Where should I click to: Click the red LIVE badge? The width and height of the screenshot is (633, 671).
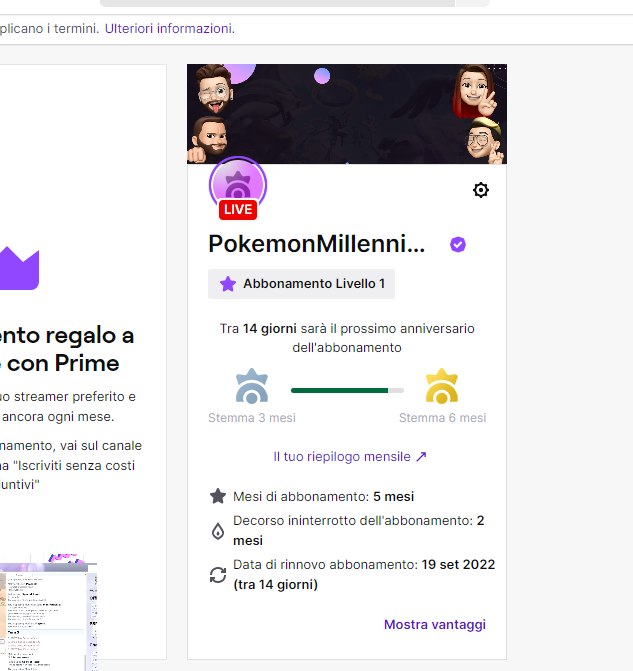pyautogui.click(x=238, y=209)
